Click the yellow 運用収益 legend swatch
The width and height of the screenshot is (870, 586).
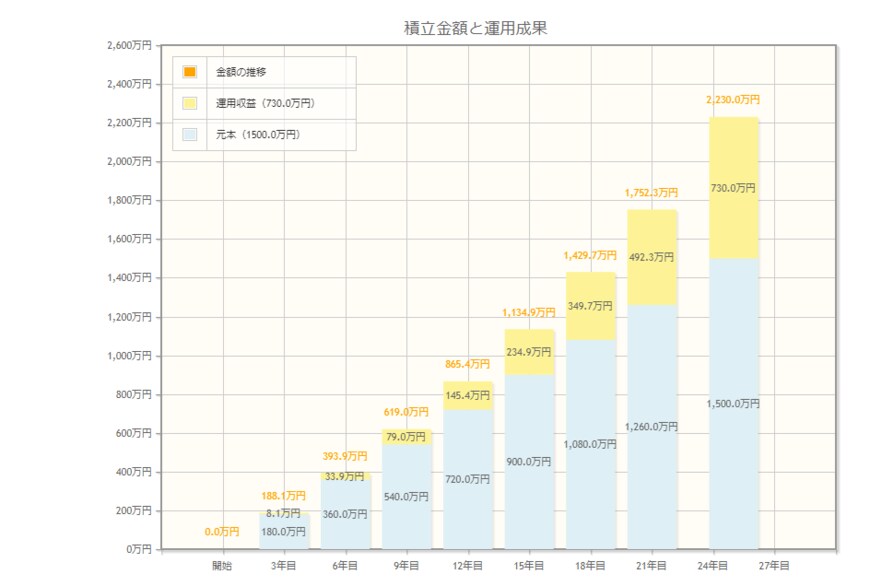(190, 103)
